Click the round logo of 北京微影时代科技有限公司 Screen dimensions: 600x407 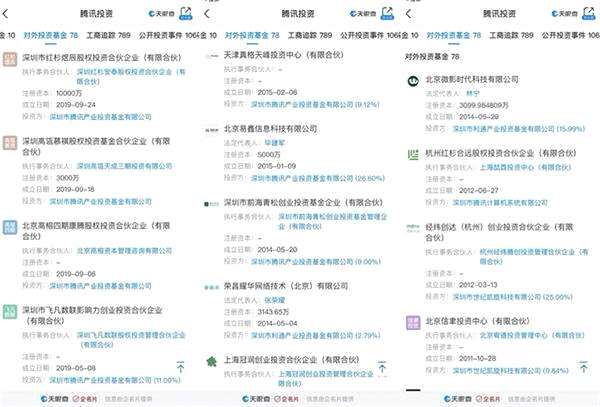click(413, 81)
